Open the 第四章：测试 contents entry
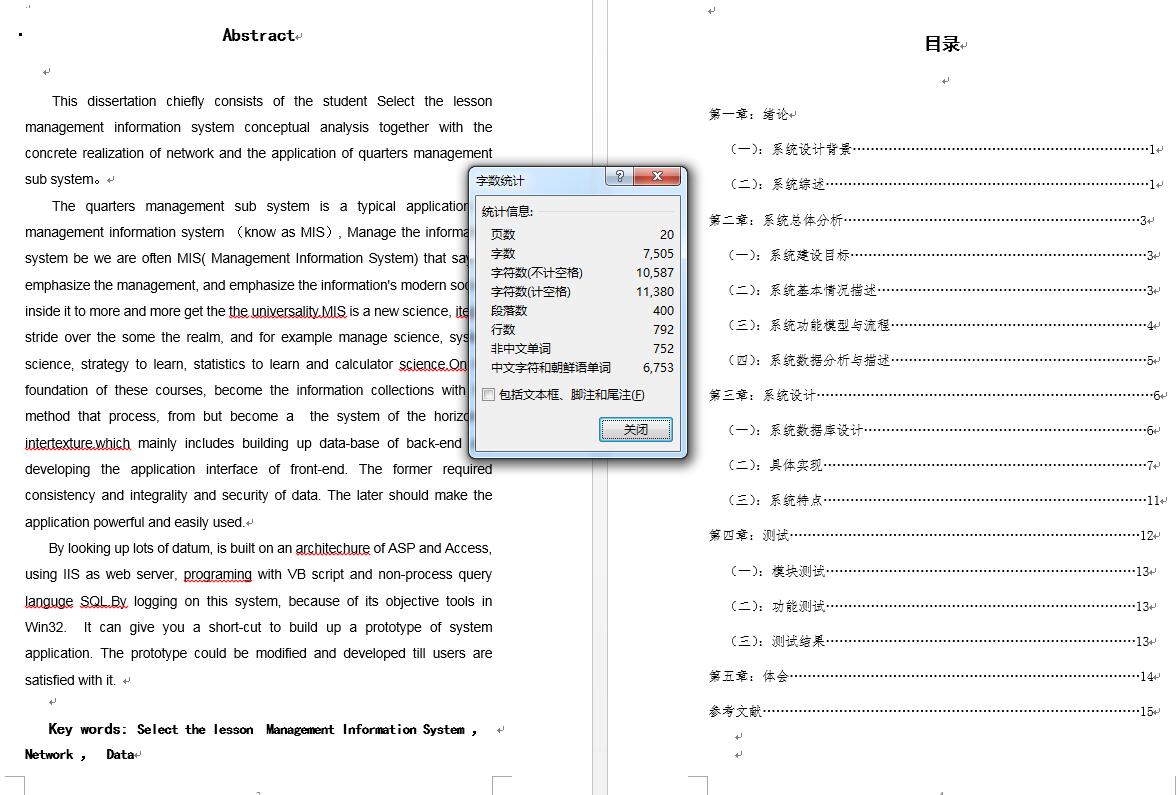 931,536
